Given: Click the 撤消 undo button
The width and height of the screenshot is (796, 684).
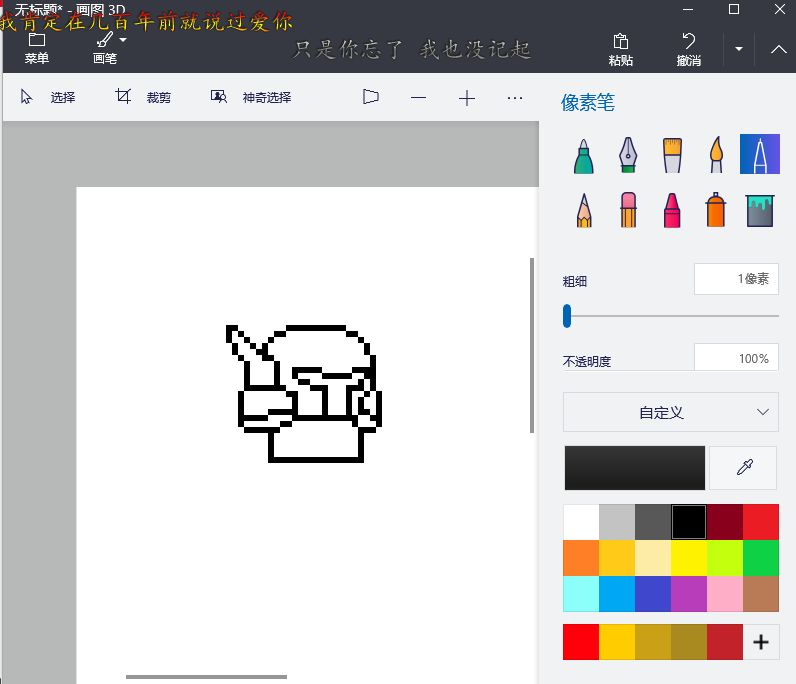Looking at the screenshot, I should [688, 50].
